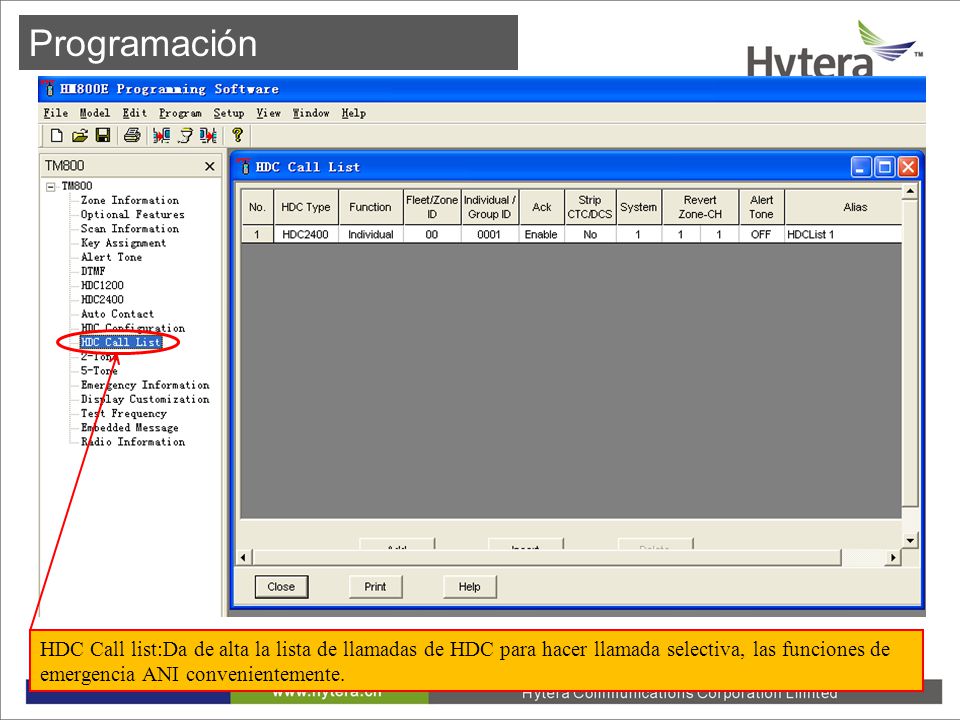
Task: Open the Edit menu
Action: tap(134, 113)
